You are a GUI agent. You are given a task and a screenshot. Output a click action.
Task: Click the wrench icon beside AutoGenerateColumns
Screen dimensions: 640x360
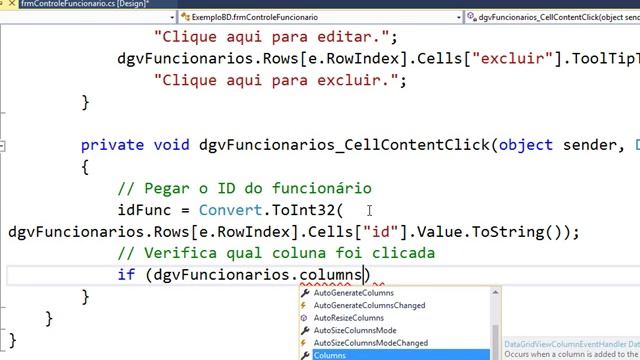pos(305,293)
